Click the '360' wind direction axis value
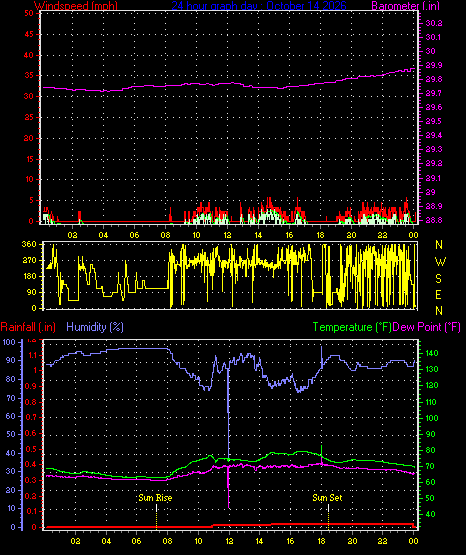 (x=29, y=244)
